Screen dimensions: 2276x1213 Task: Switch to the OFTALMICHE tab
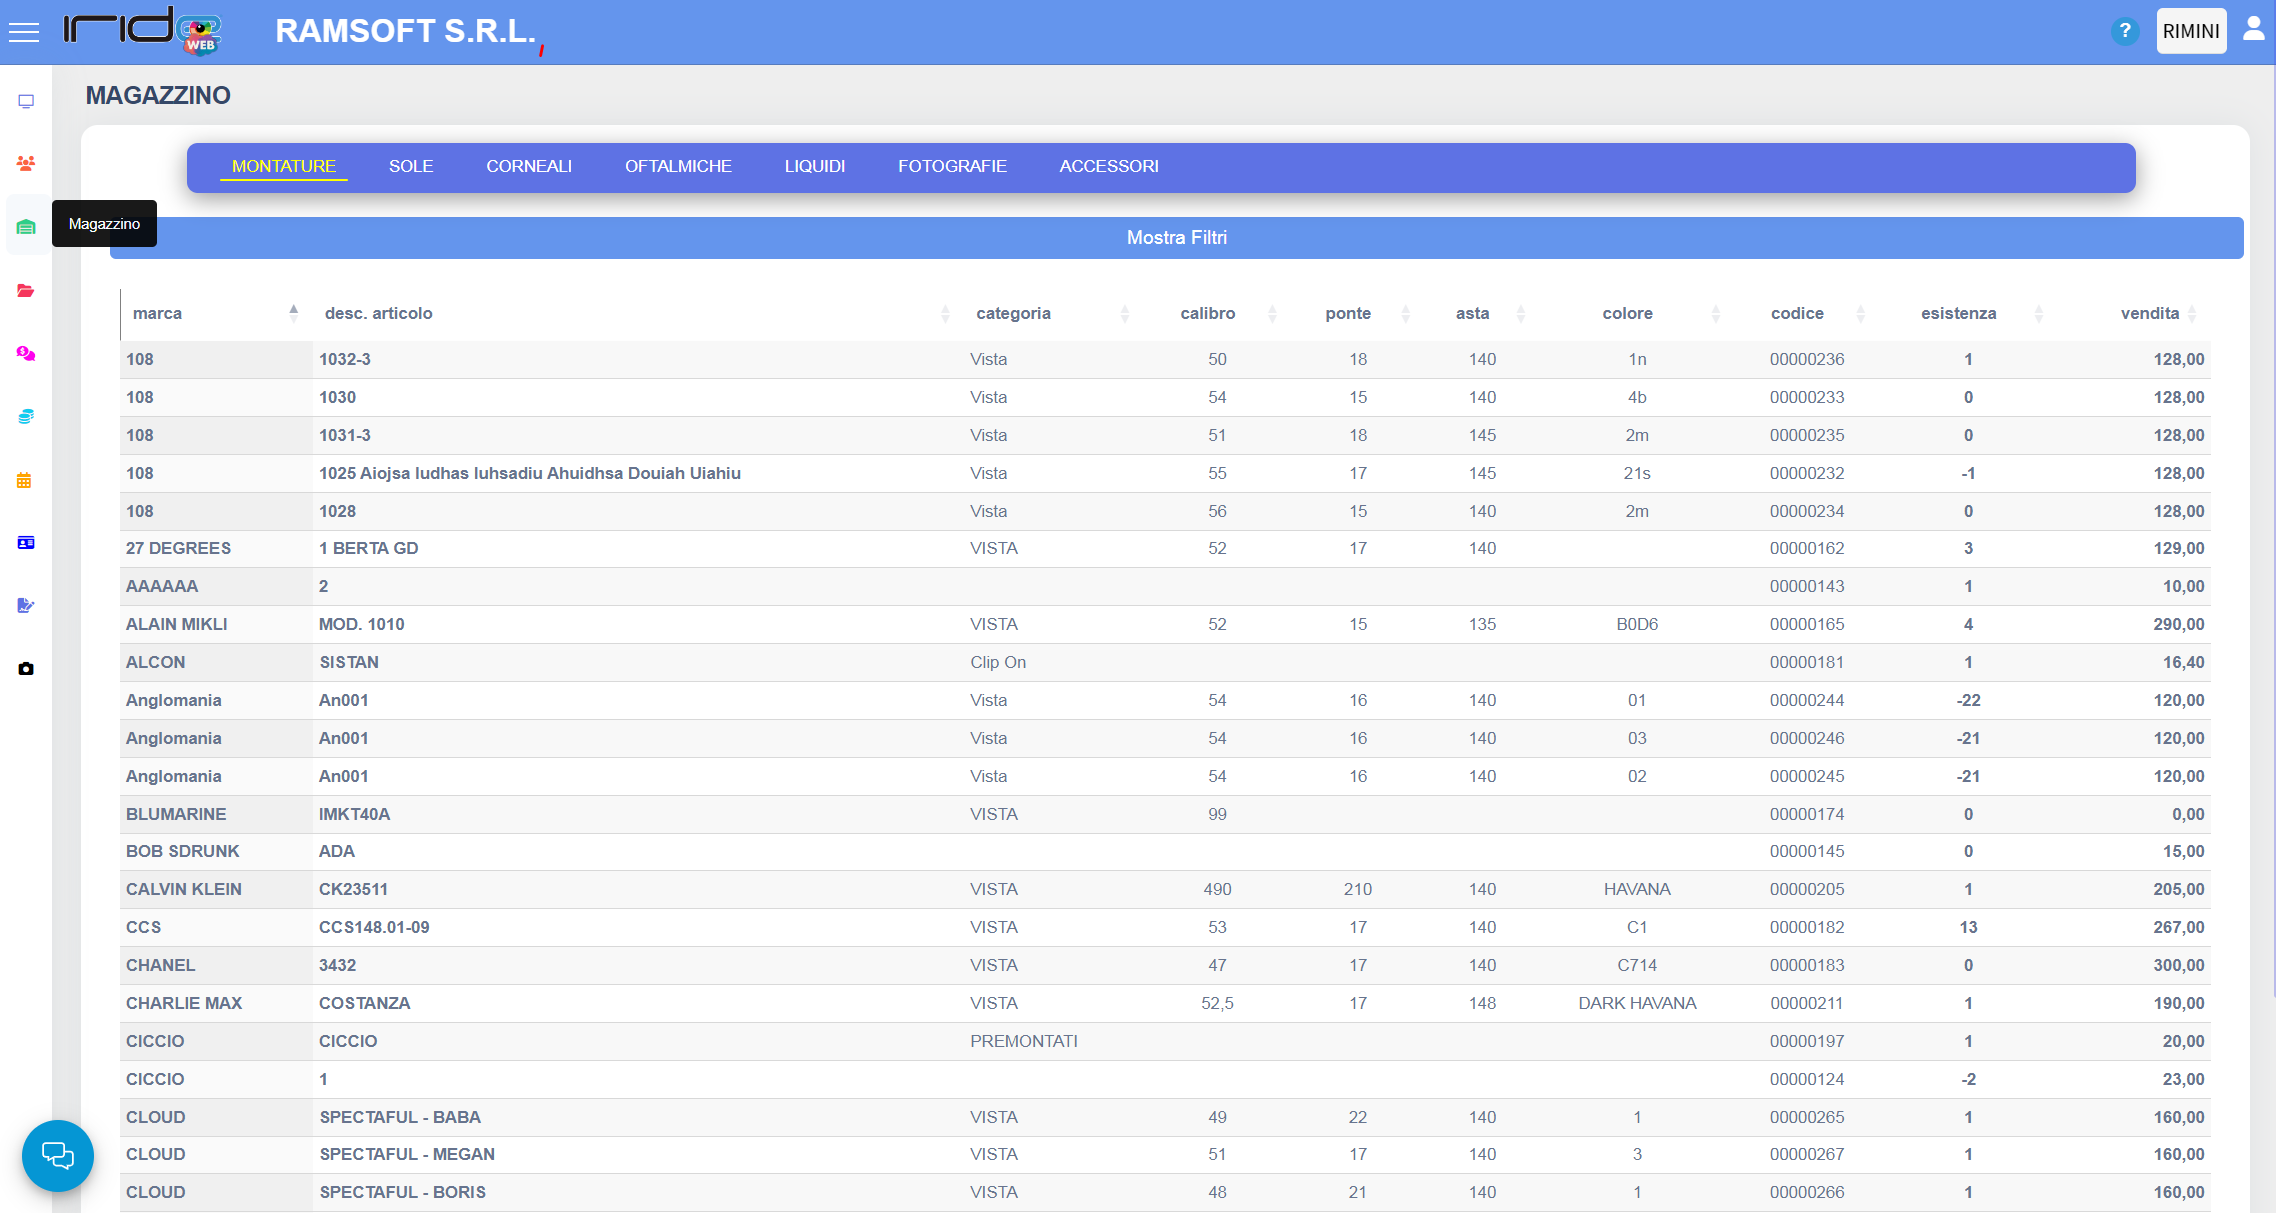(x=678, y=166)
